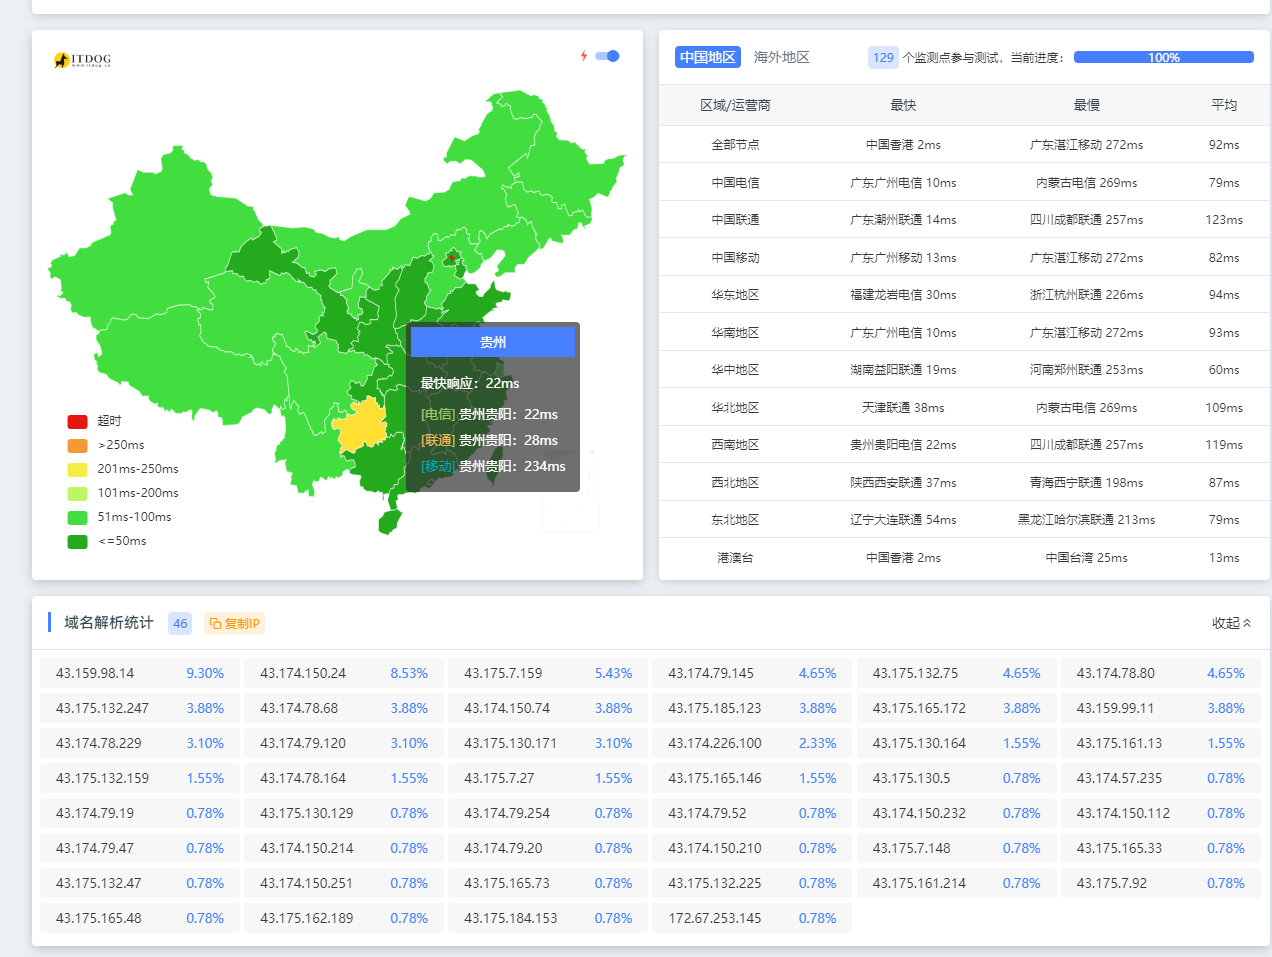Click the ITDOG logo on the map
The image size is (1272, 957).
[82, 60]
